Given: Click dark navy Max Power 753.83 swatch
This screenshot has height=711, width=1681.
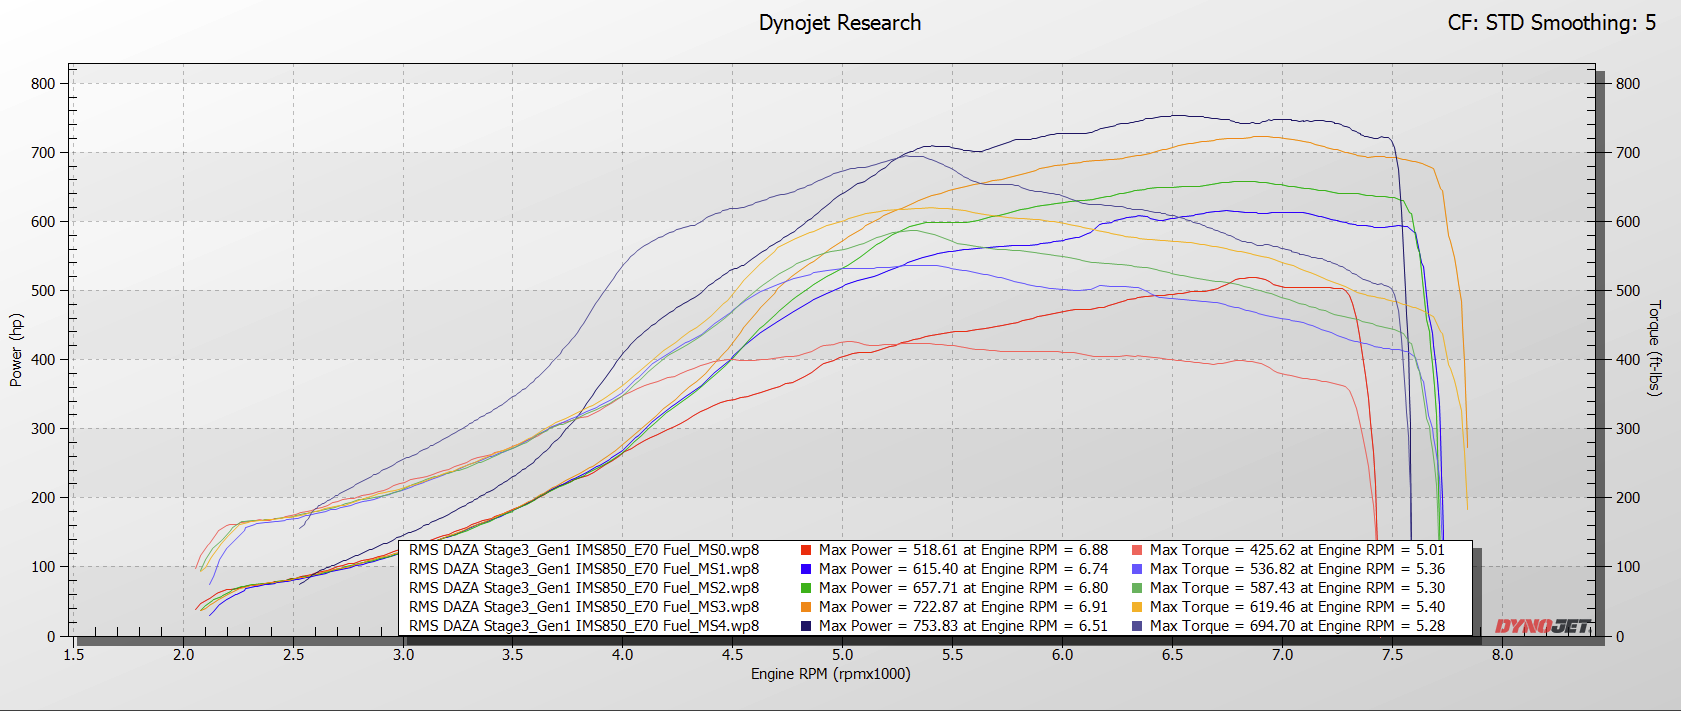Looking at the screenshot, I should (x=806, y=626).
